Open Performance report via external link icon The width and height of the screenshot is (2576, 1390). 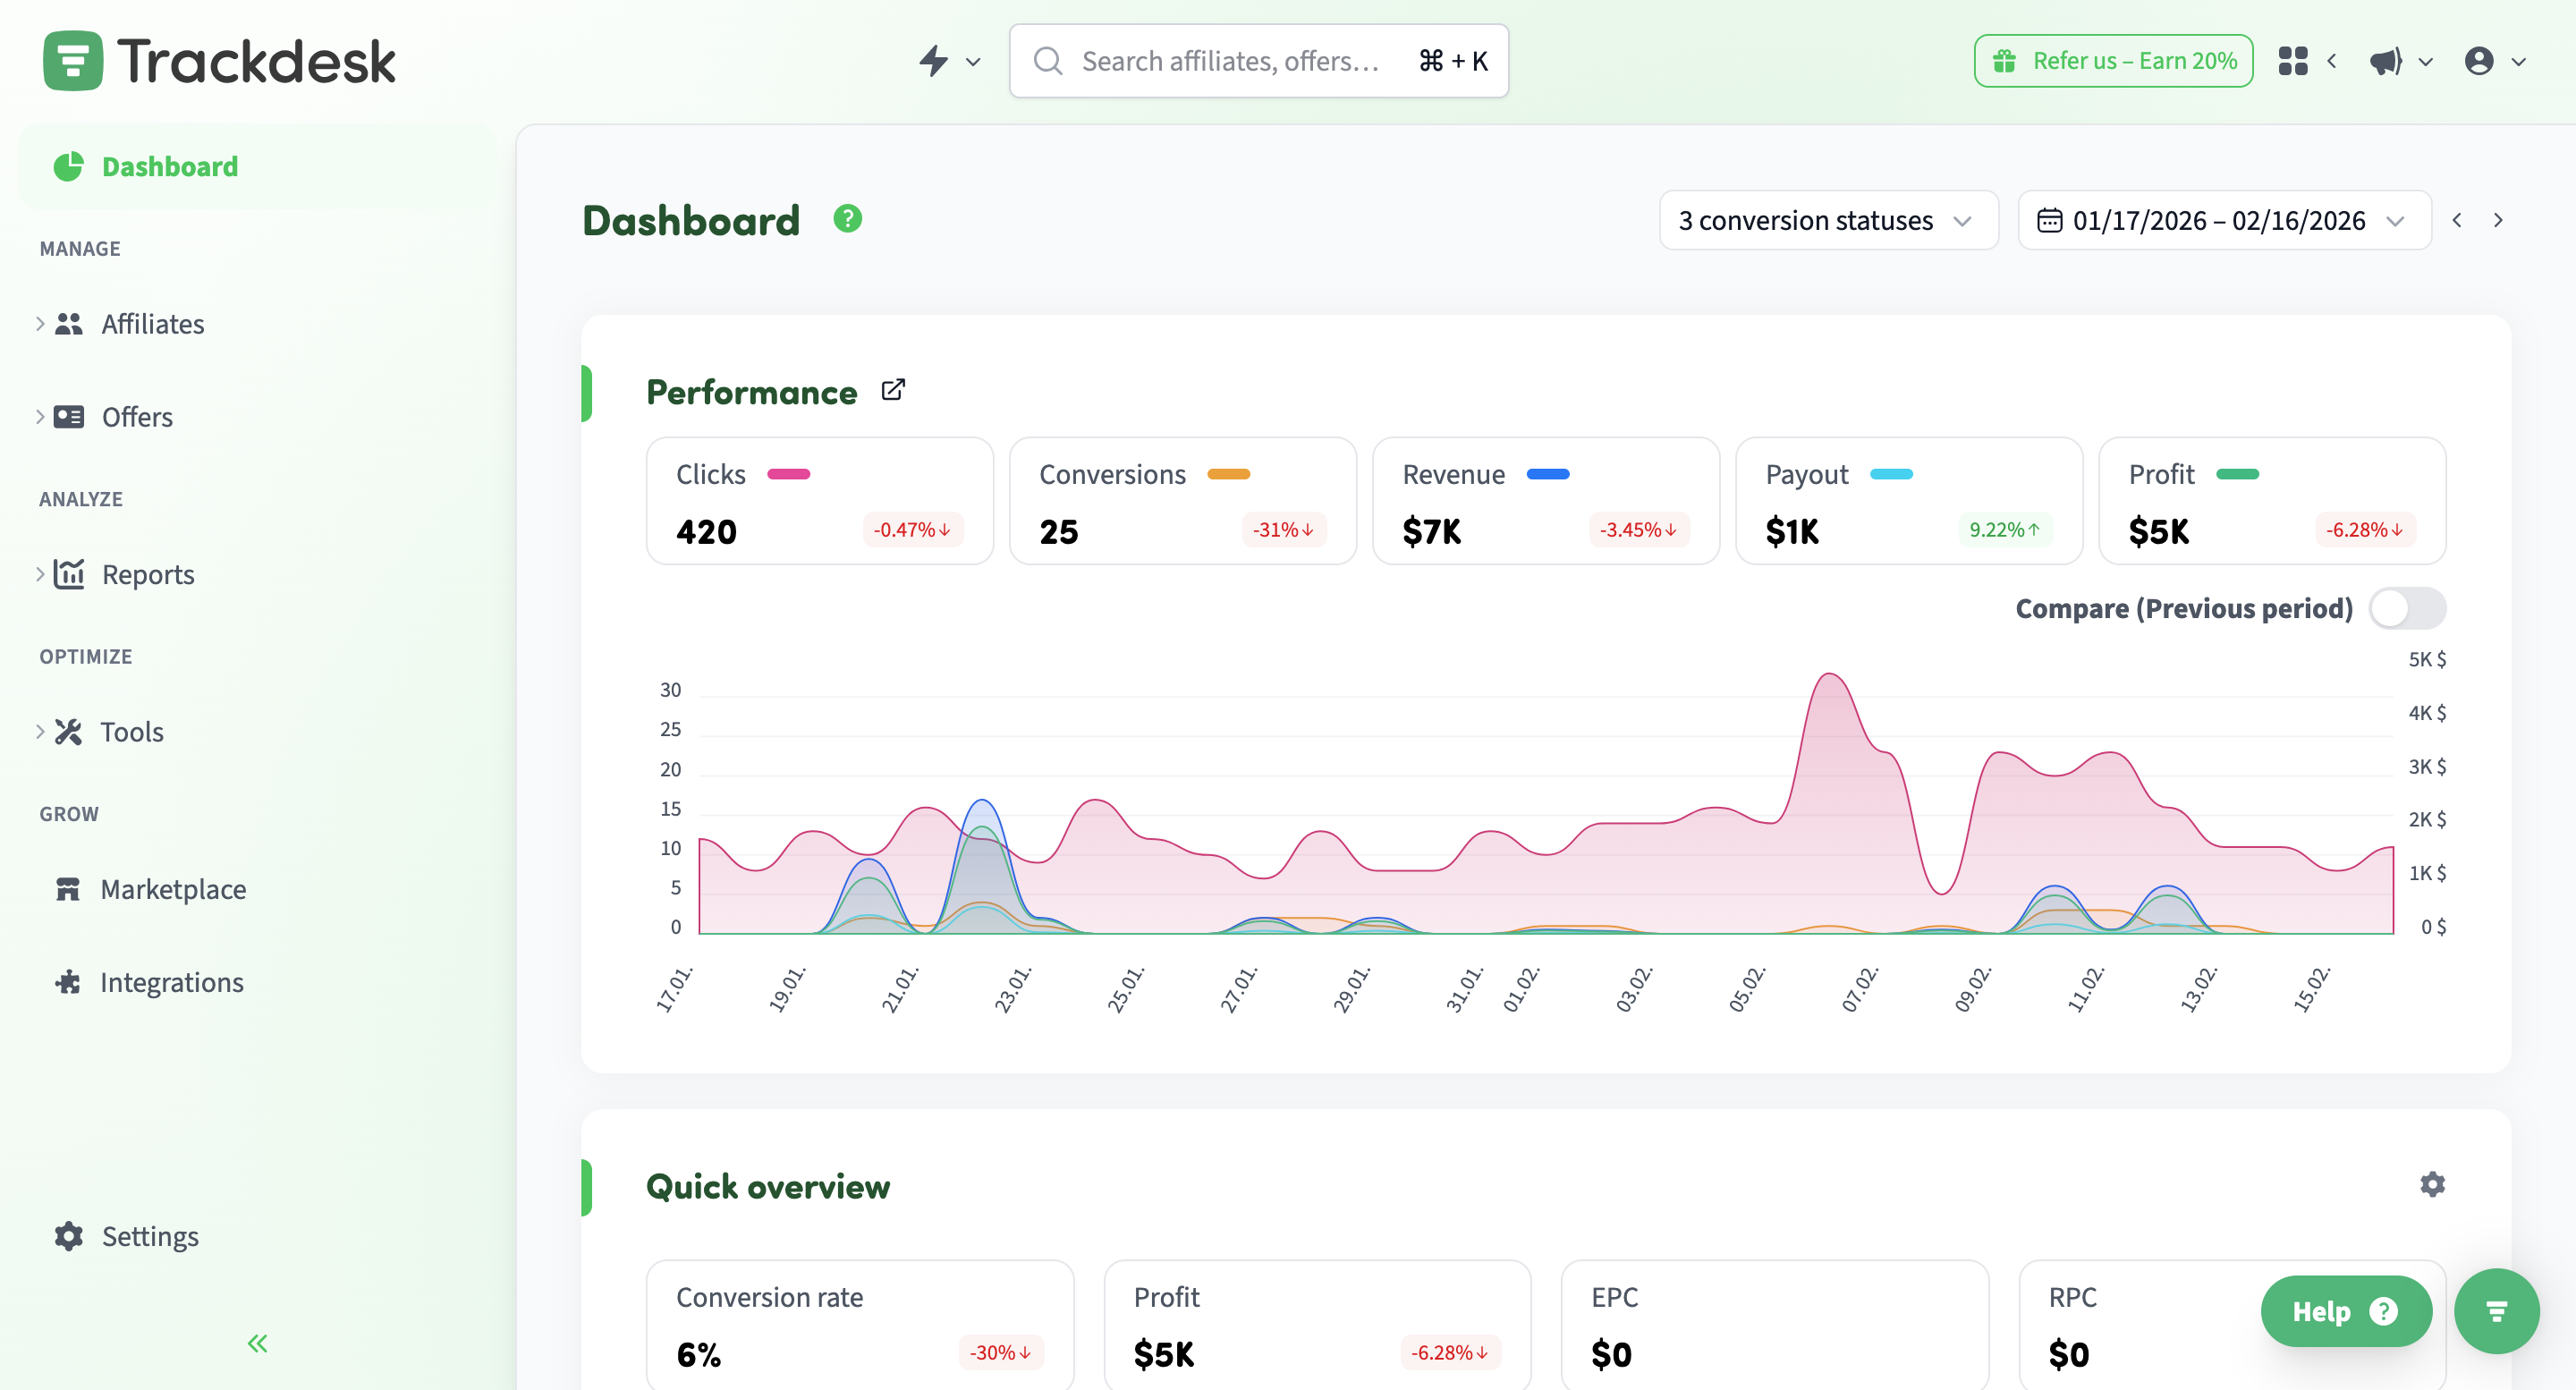click(x=893, y=390)
